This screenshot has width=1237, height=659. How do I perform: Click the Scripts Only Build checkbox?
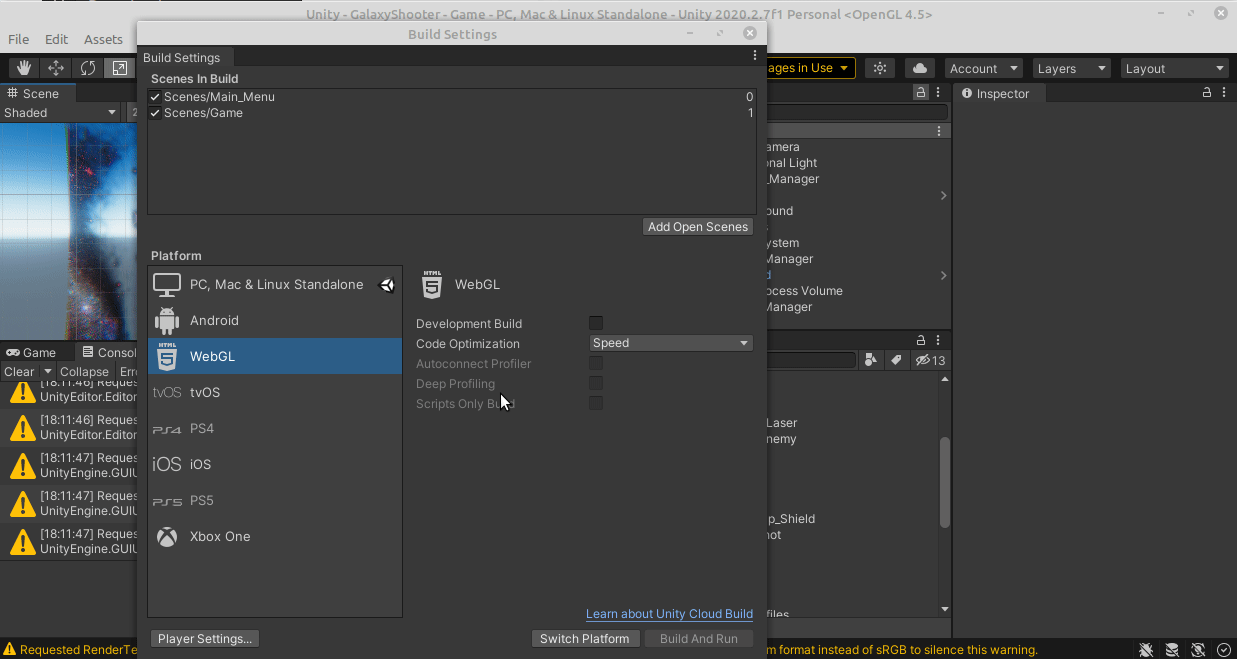pos(596,403)
